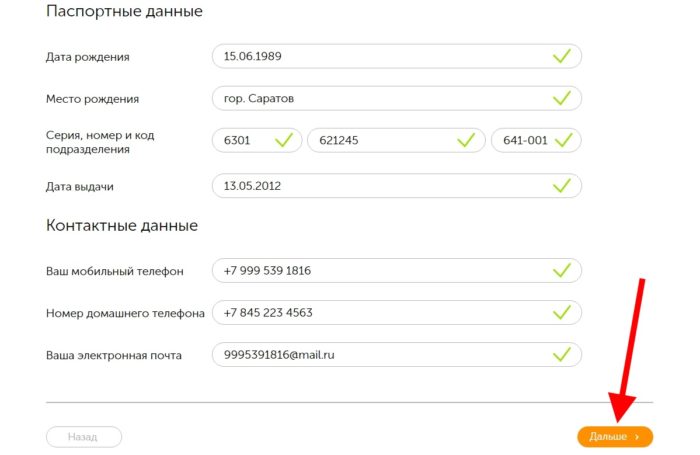Click the checkmark in issue date field
Screen dimensions: 700x455
[562, 186]
